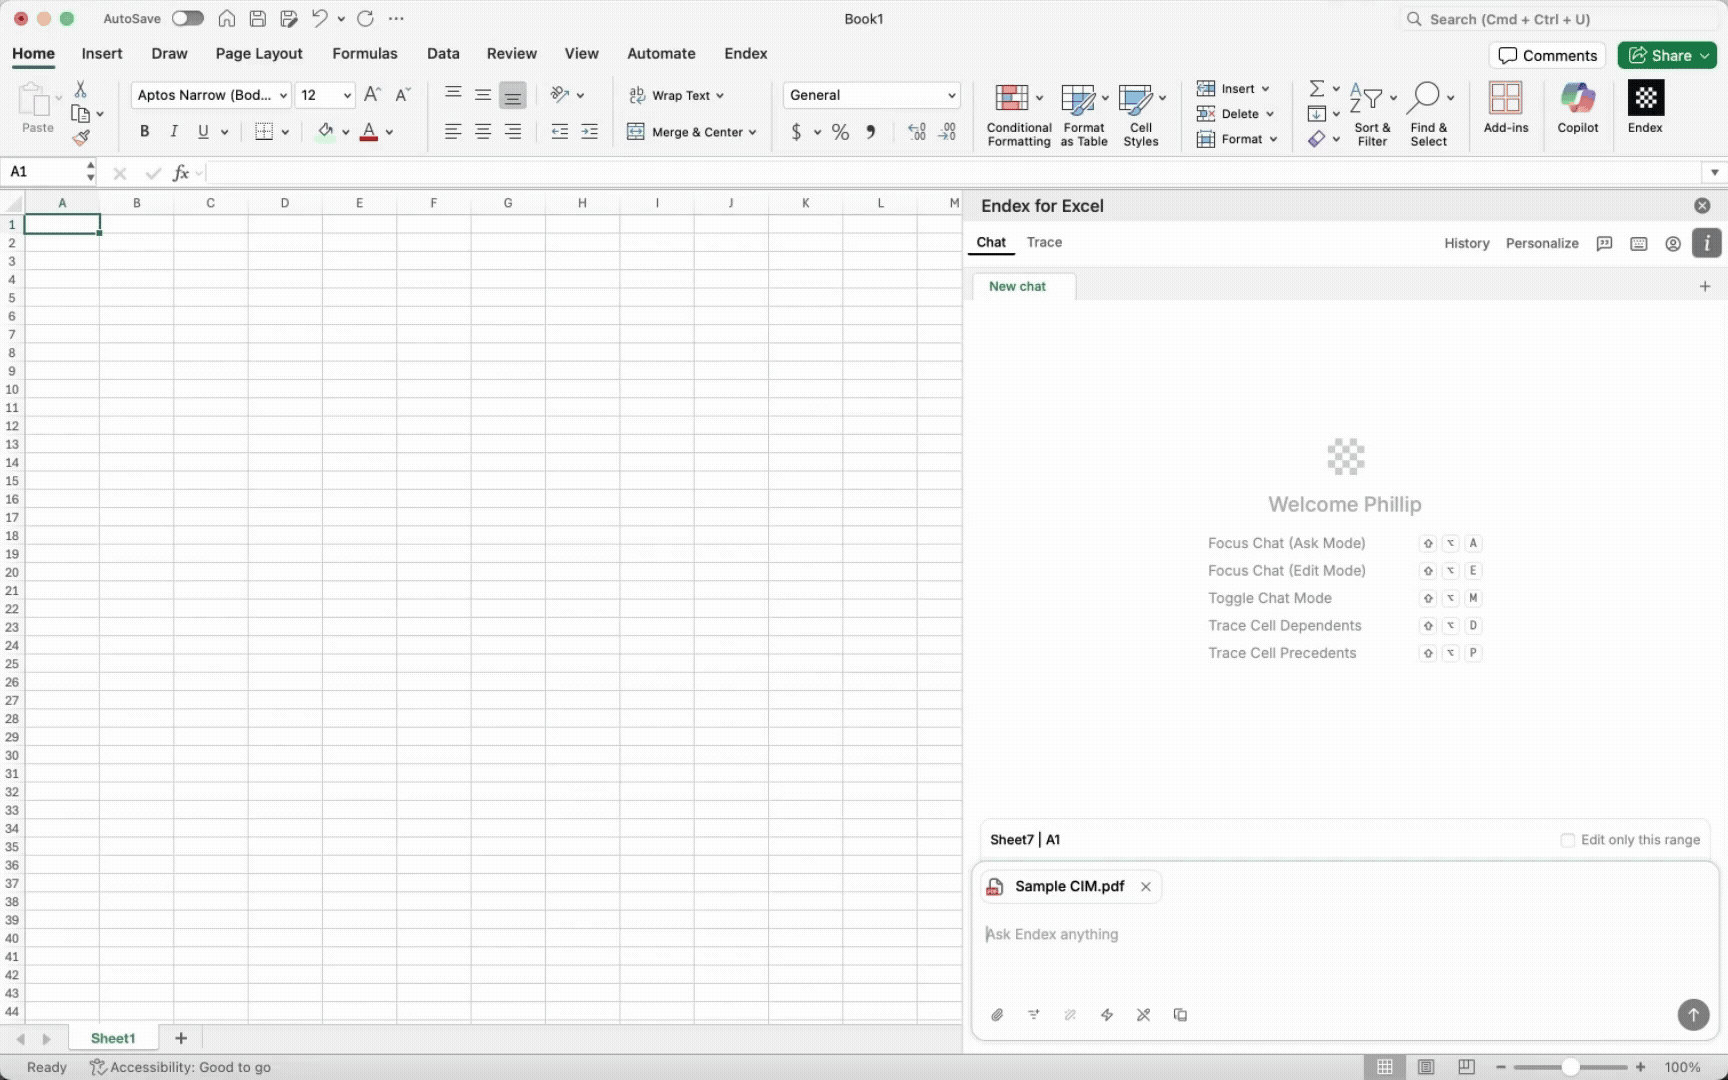Screen dimensions: 1728x1080
Task: Send the Endex chat message
Action: click(1693, 1015)
